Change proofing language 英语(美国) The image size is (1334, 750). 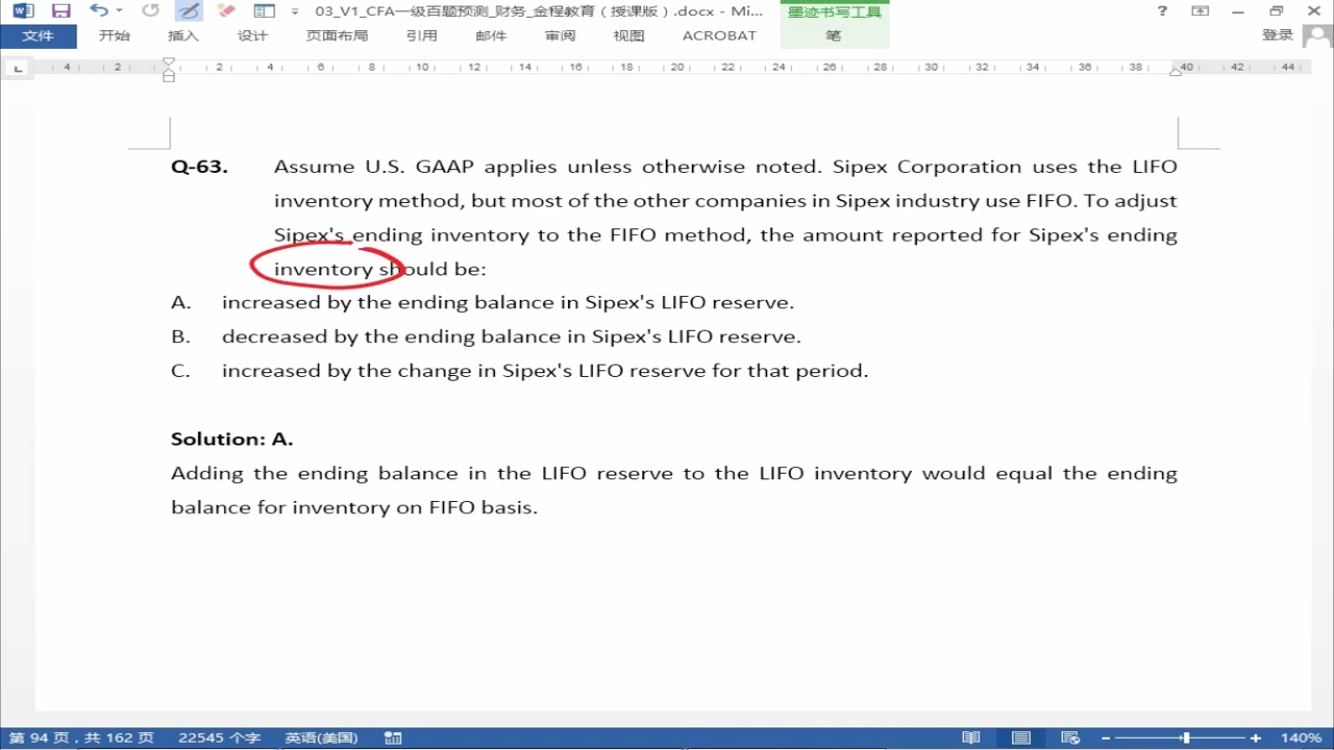point(321,738)
